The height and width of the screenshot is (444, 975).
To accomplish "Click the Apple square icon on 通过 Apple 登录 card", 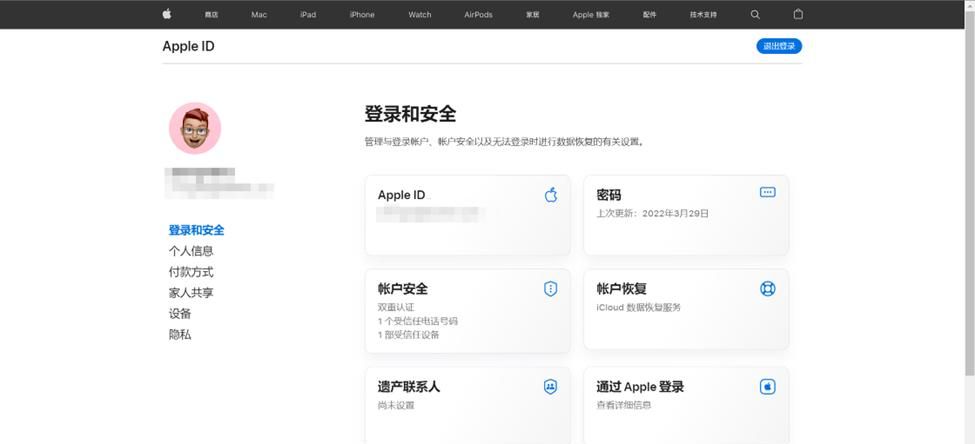I will (768, 387).
